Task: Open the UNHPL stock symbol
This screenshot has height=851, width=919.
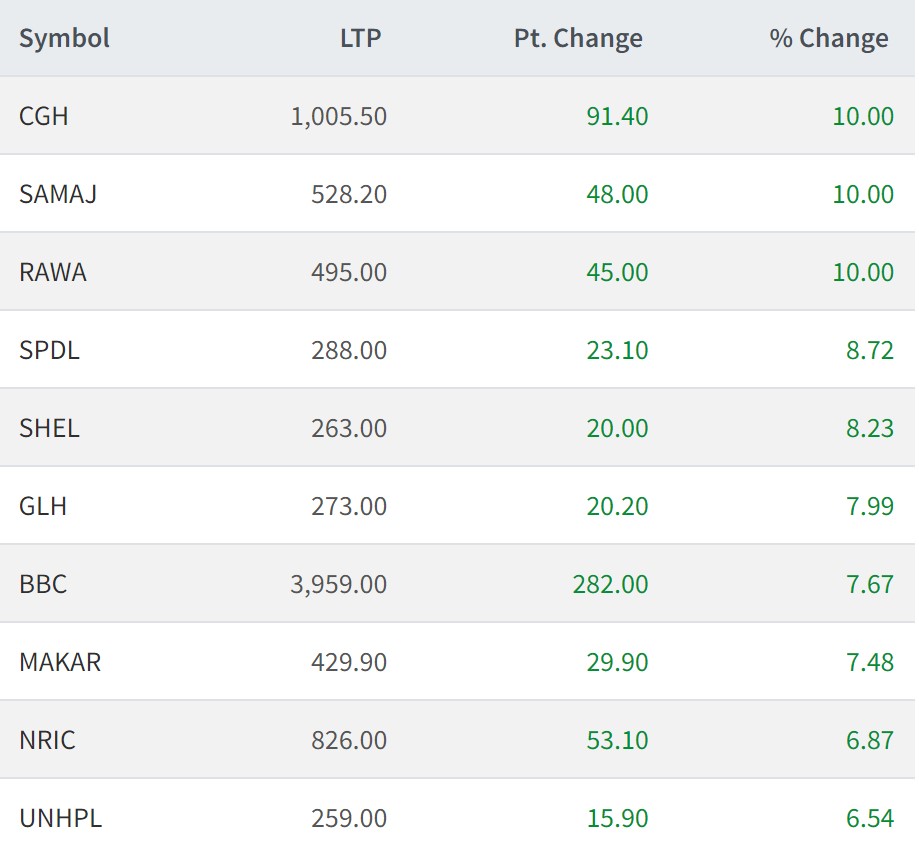Action: 60,818
